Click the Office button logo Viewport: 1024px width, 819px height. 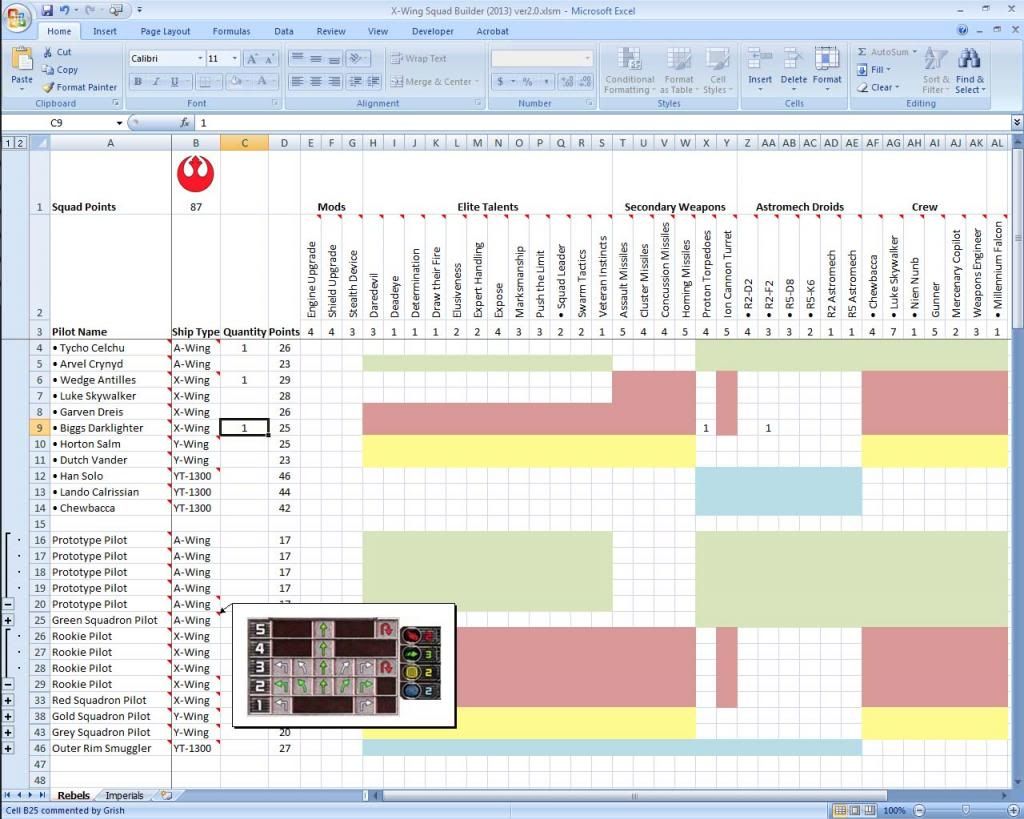pos(18,17)
